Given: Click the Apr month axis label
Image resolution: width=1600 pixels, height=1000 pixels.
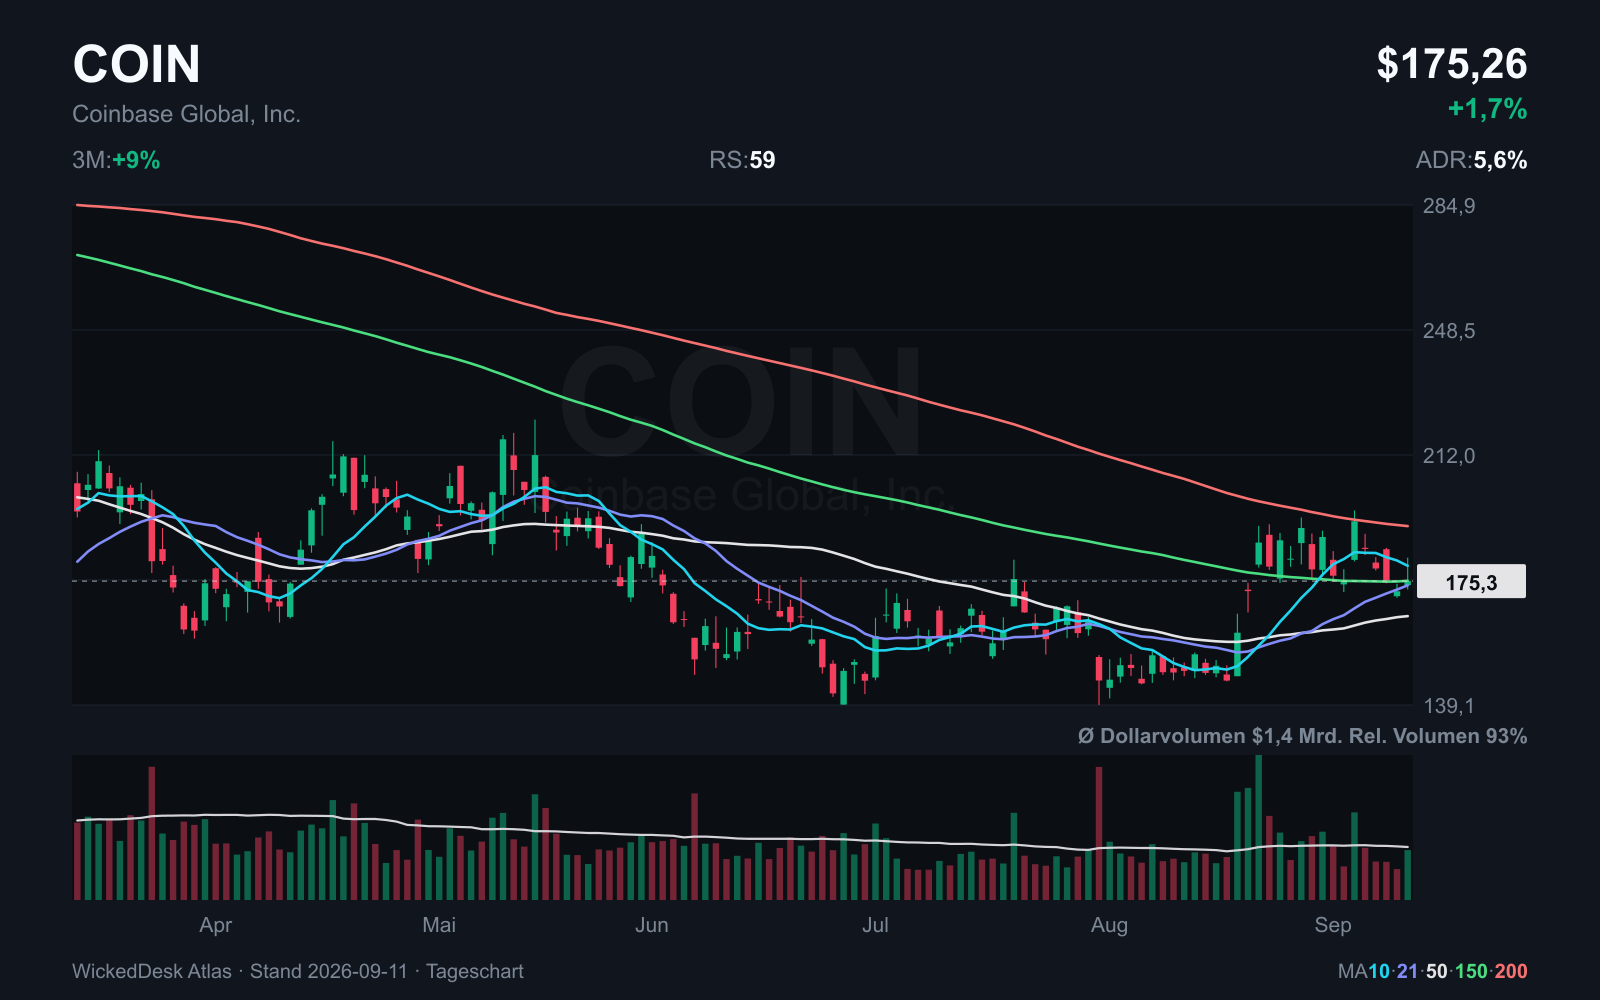Looking at the screenshot, I should (x=216, y=925).
